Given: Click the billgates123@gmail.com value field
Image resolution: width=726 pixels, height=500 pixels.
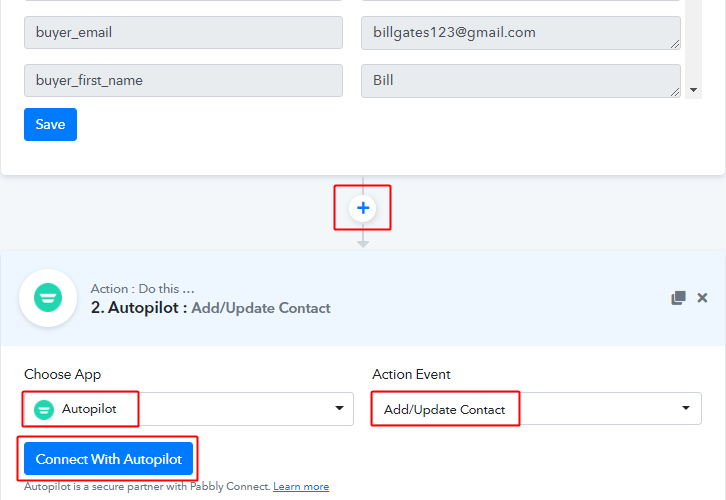Looking at the screenshot, I should point(521,33).
